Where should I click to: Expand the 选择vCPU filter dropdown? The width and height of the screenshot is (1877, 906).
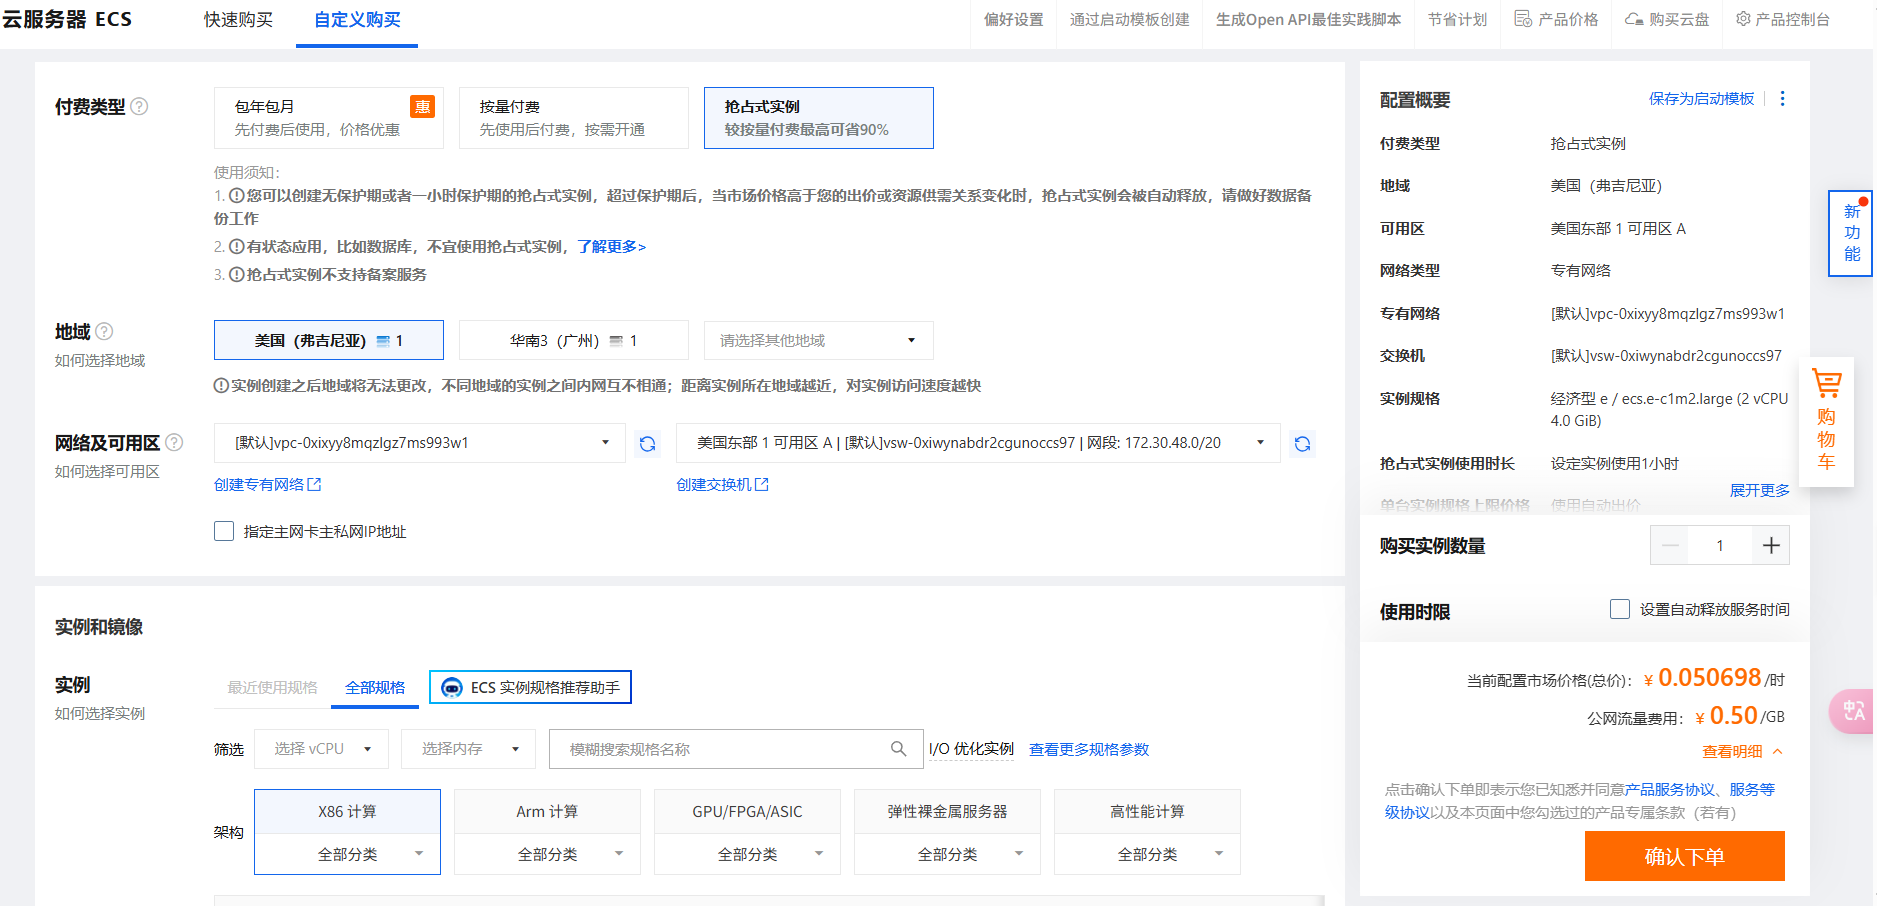pos(321,748)
